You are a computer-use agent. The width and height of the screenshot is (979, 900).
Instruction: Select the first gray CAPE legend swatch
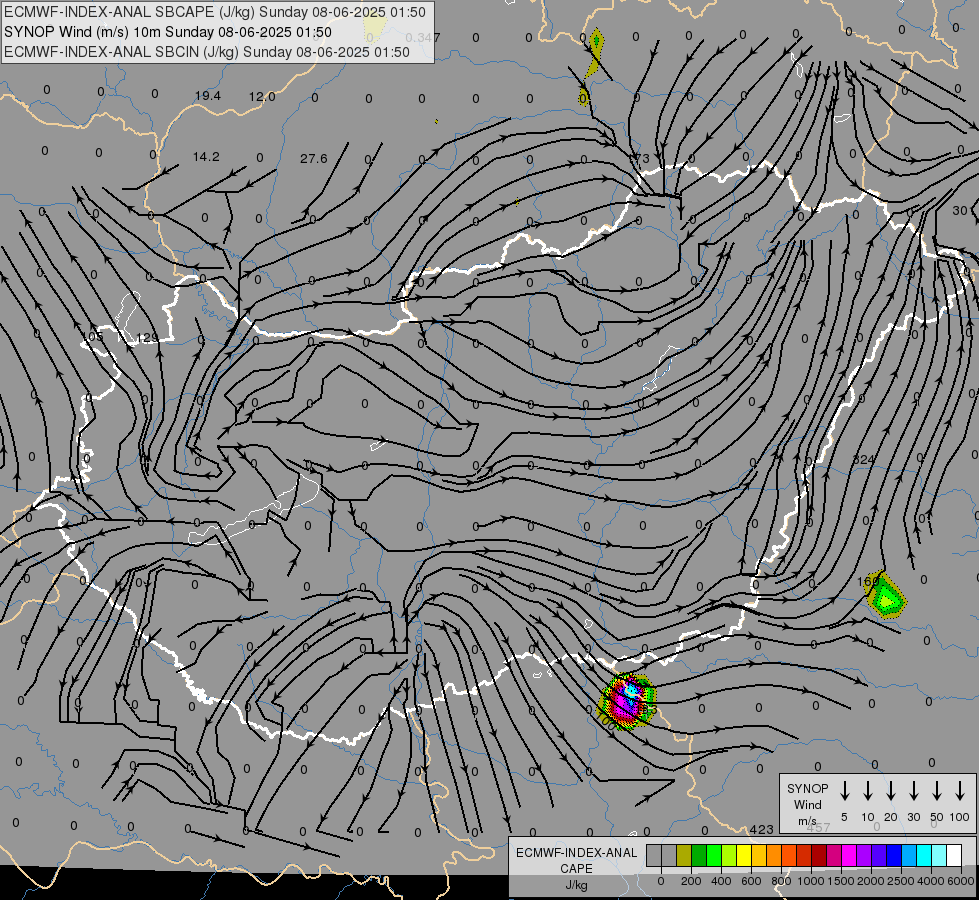(654, 855)
